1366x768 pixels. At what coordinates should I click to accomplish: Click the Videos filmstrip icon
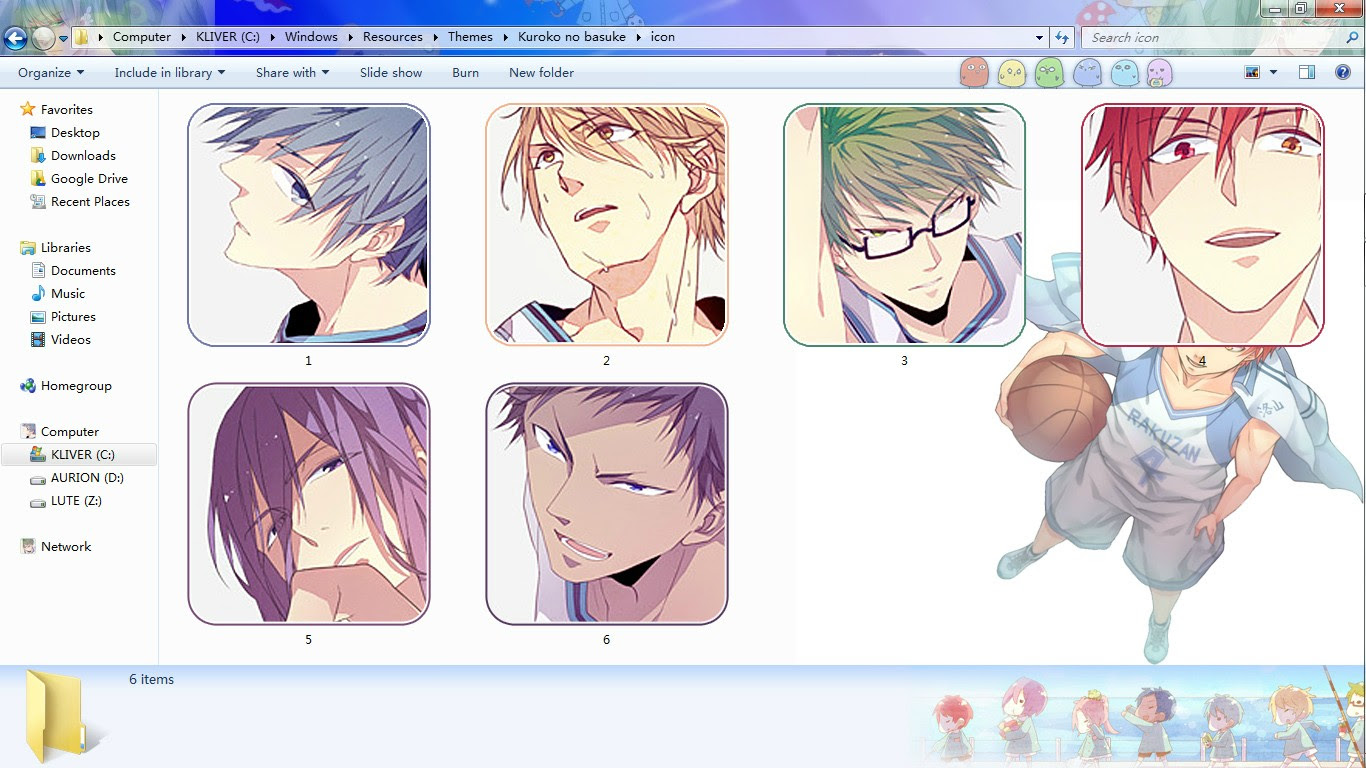point(38,339)
